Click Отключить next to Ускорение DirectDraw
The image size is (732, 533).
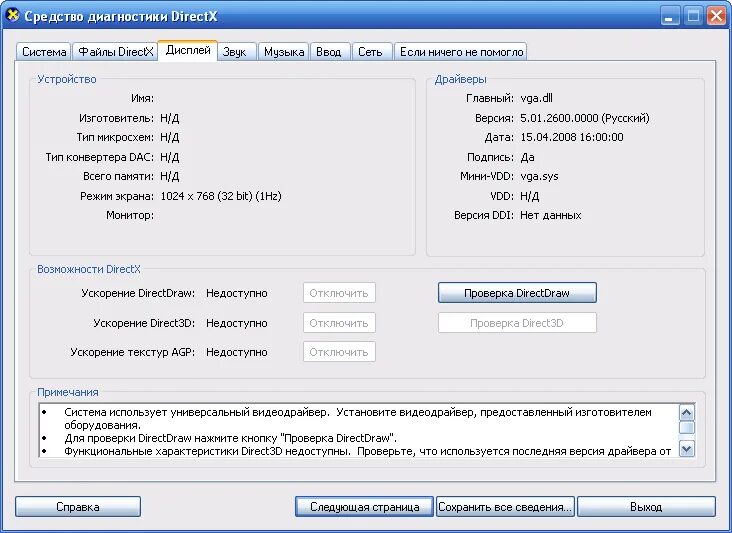pyautogui.click(x=339, y=293)
